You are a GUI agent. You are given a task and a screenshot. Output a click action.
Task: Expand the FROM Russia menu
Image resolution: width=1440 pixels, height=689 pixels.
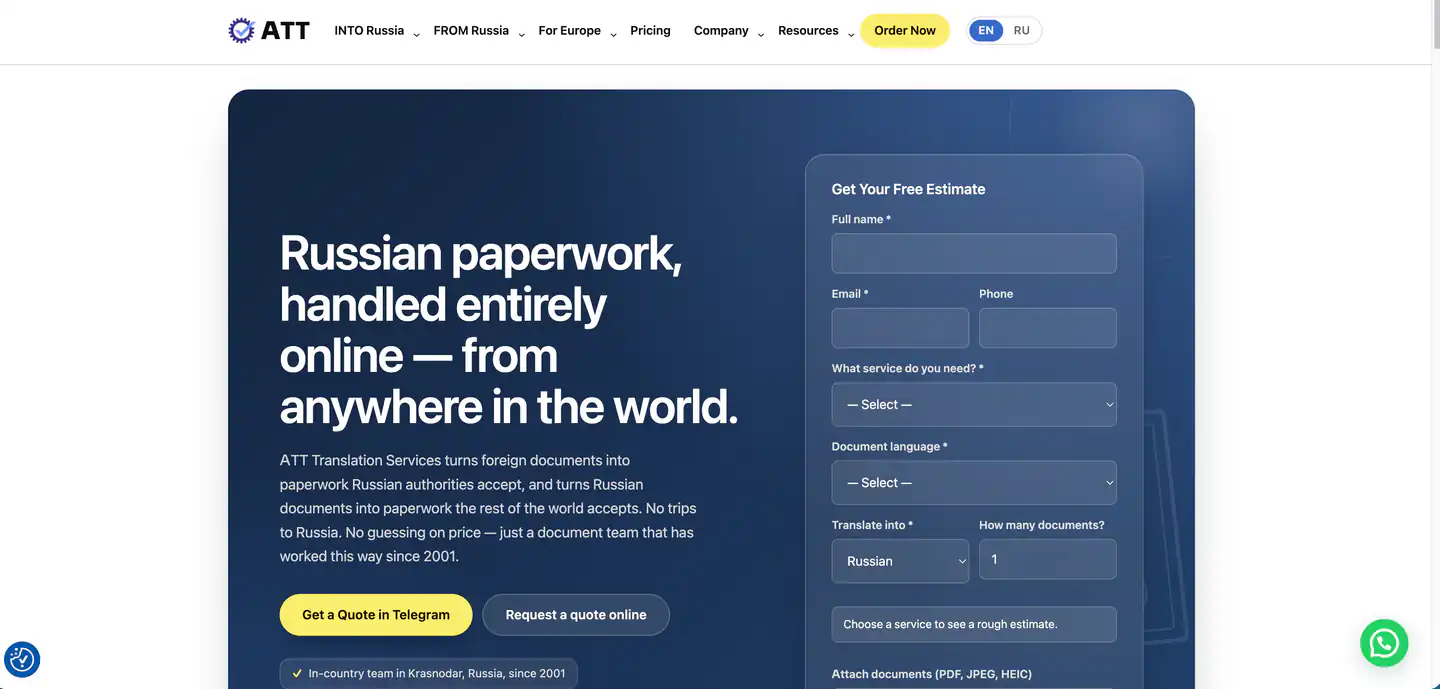pos(479,31)
